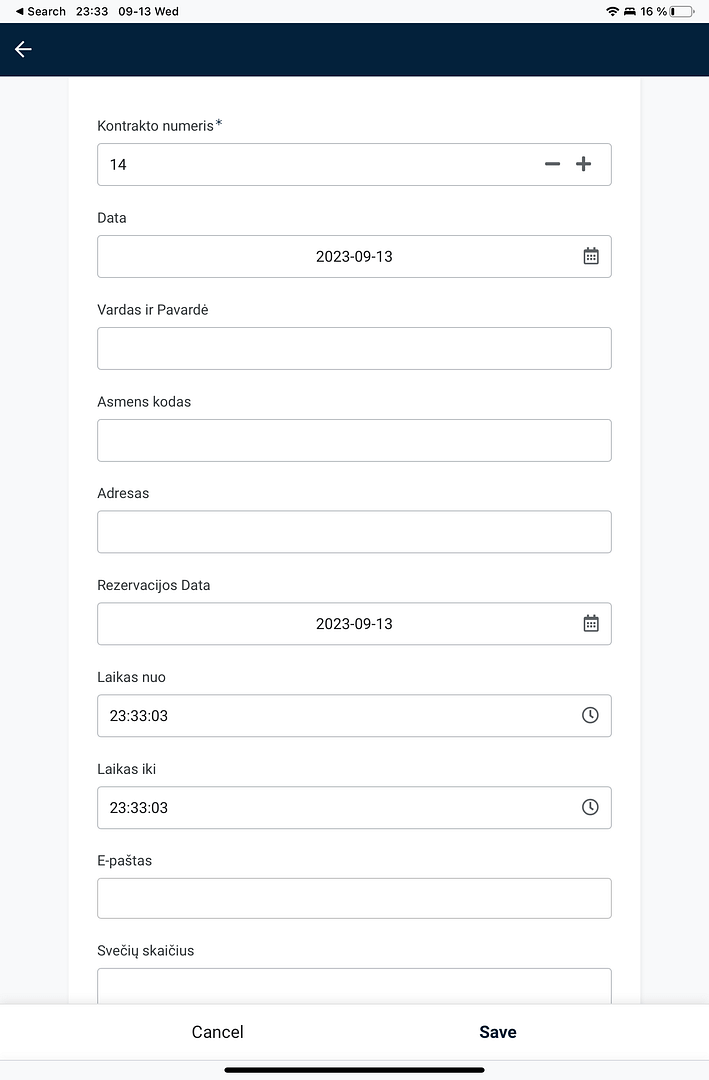The height and width of the screenshot is (1080, 709).
Task: Select the E-paštas text field
Action: tap(354, 898)
